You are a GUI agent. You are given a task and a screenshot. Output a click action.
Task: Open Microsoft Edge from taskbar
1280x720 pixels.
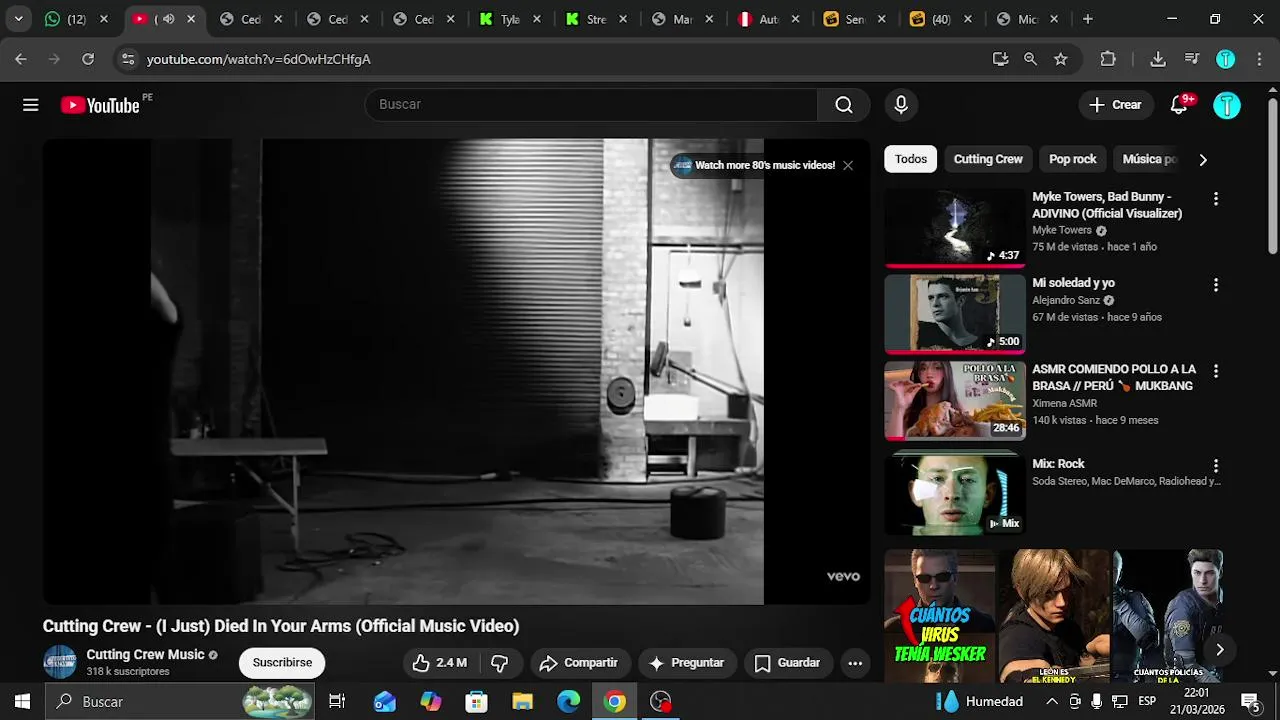click(569, 701)
